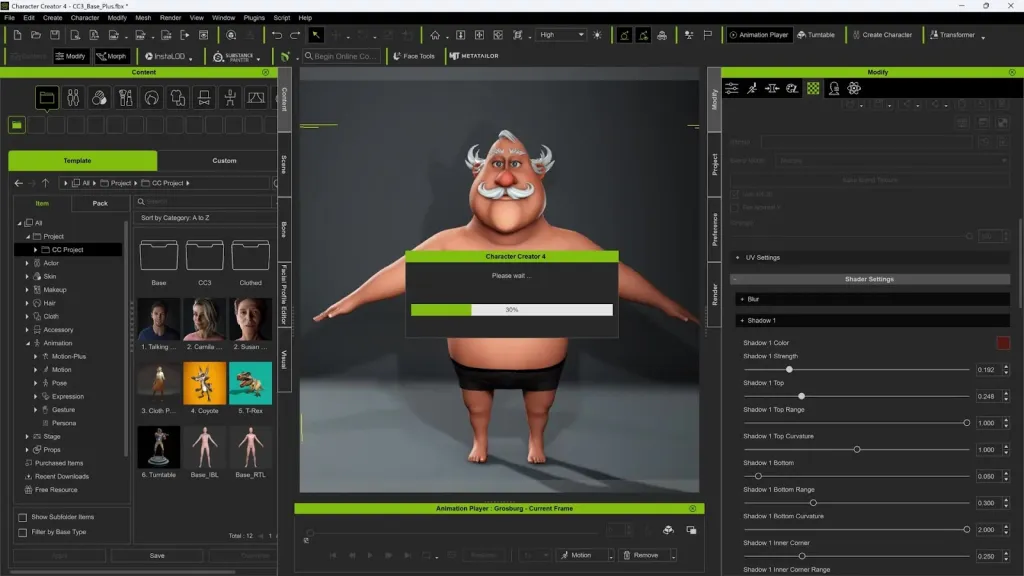Click the Save button in Content panel
Screen dimensions: 1024x576
pyautogui.click(x=157, y=555)
